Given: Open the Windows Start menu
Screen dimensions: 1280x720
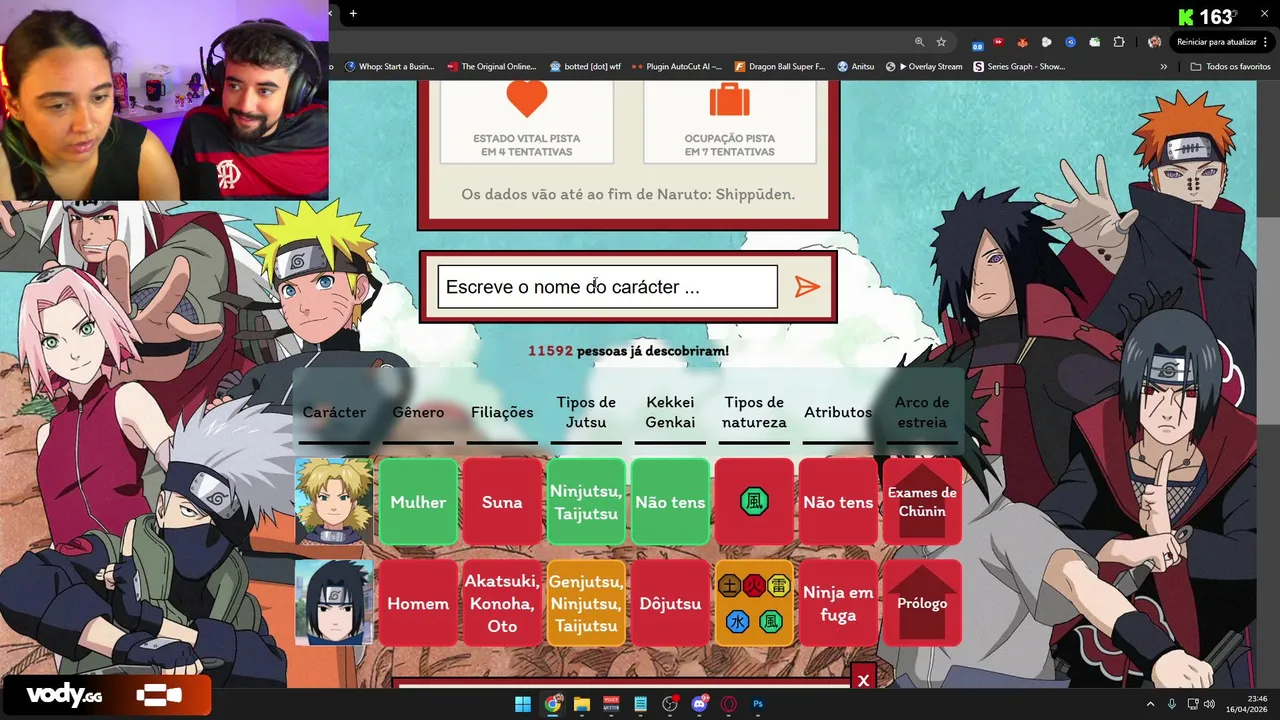Looking at the screenshot, I should (x=523, y=704).
